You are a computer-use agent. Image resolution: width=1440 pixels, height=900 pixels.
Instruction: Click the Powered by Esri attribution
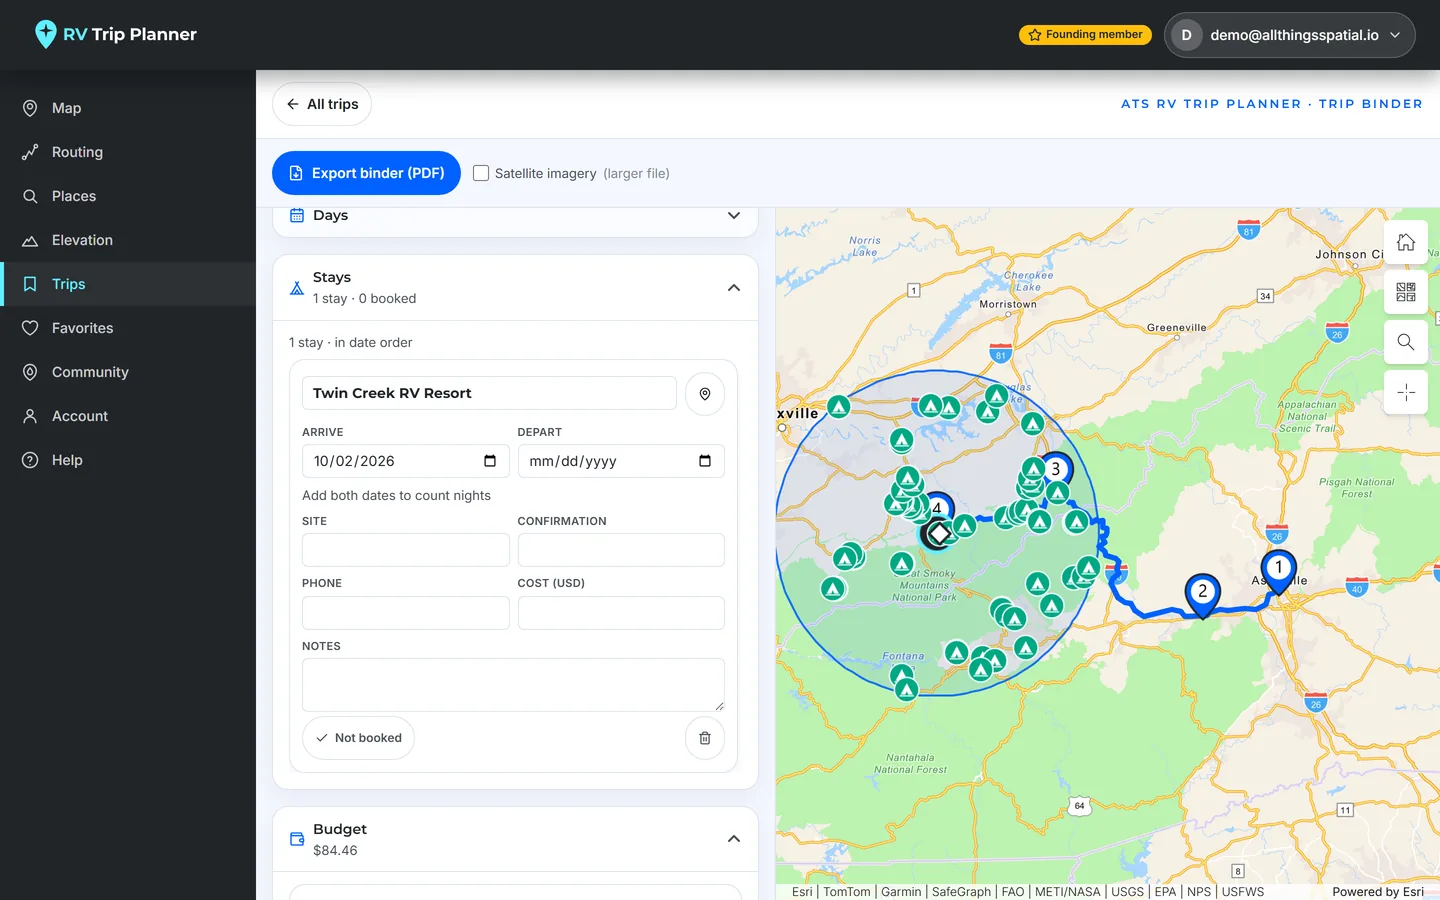[1378, 892]
